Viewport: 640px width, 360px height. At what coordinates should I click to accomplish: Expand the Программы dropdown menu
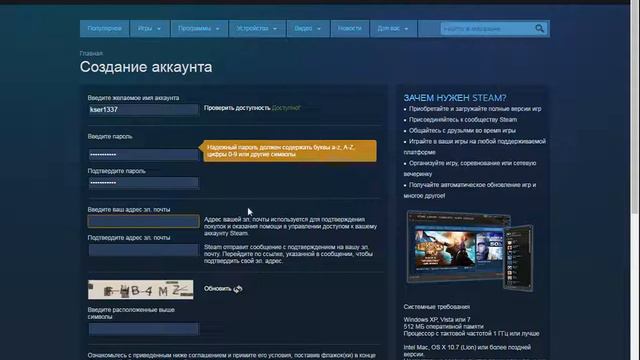pos(199,29)
